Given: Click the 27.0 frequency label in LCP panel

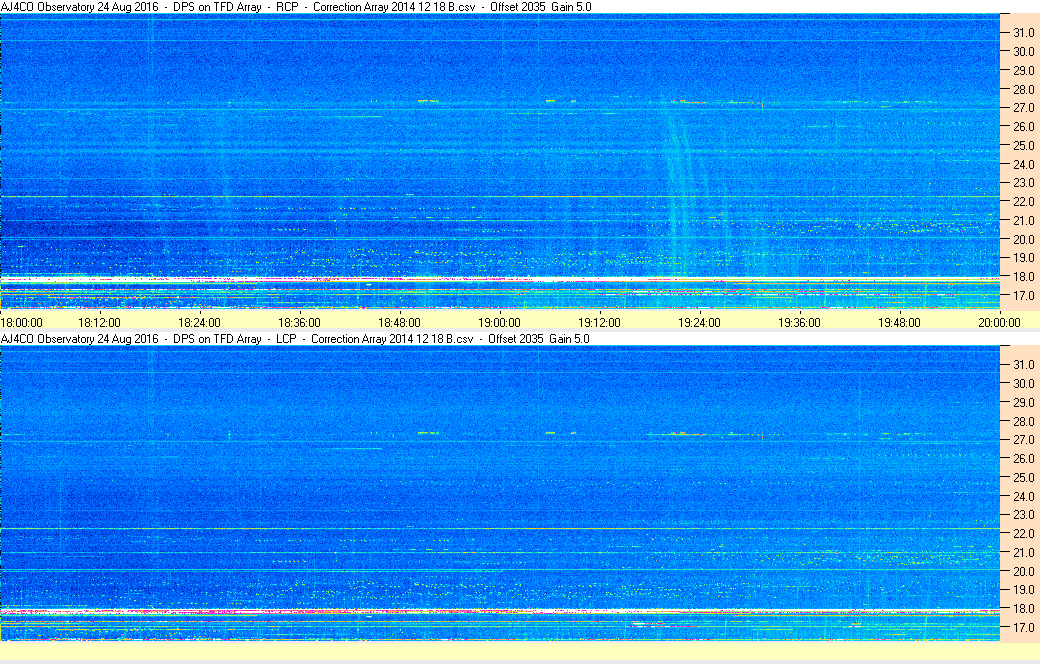Looking at the screenshot, I should pyautogui.click(x=1023, y=440).
